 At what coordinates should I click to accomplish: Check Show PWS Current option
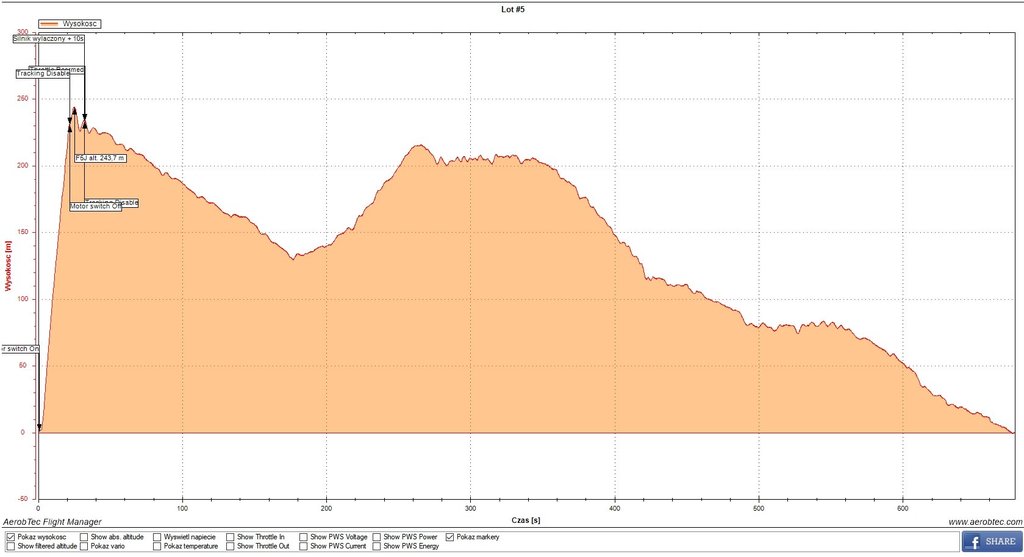[x=303, y=547]
